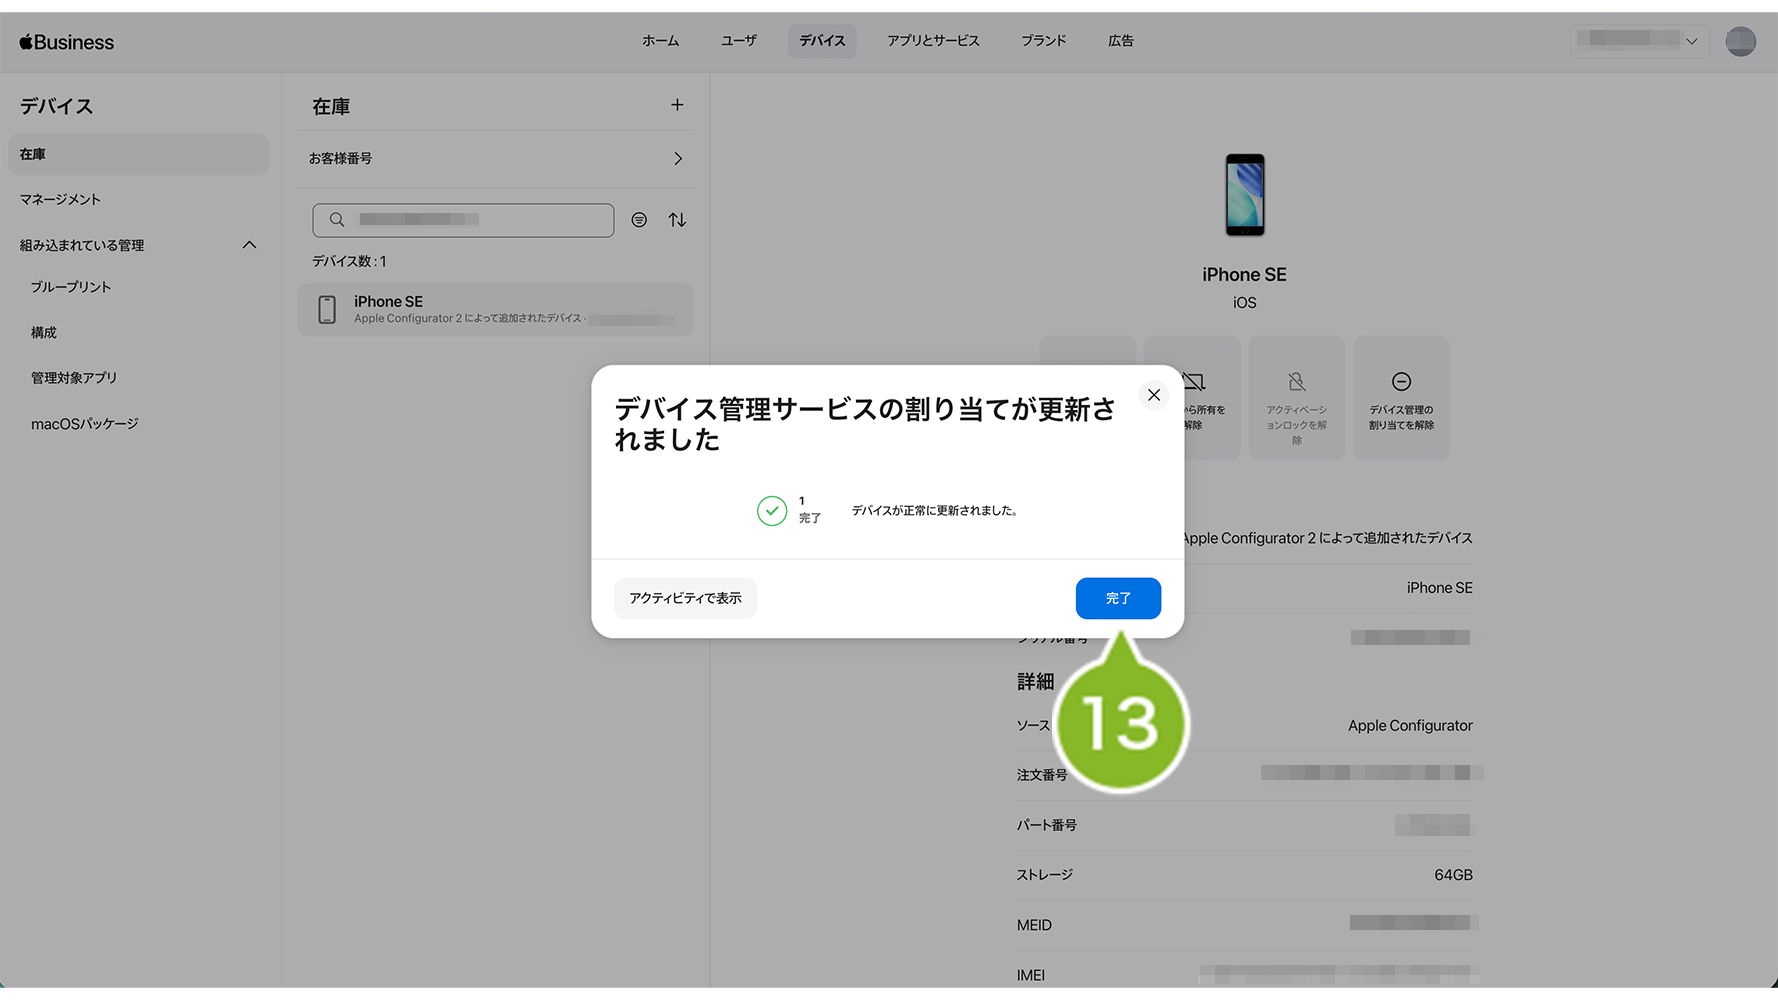Click the plus icon to add inventory

677,105
